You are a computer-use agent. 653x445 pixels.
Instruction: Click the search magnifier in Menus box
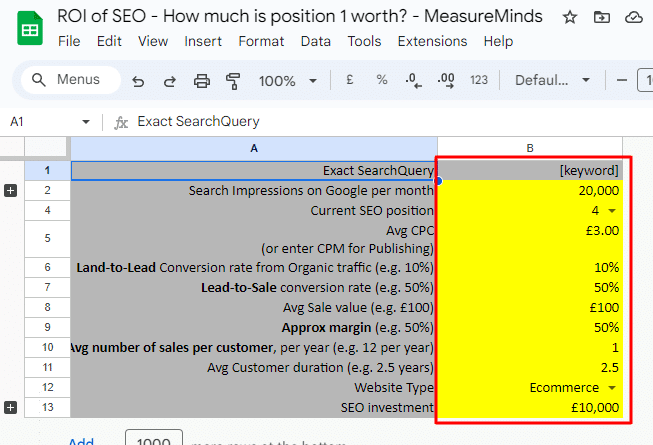(x=39, y=80)
